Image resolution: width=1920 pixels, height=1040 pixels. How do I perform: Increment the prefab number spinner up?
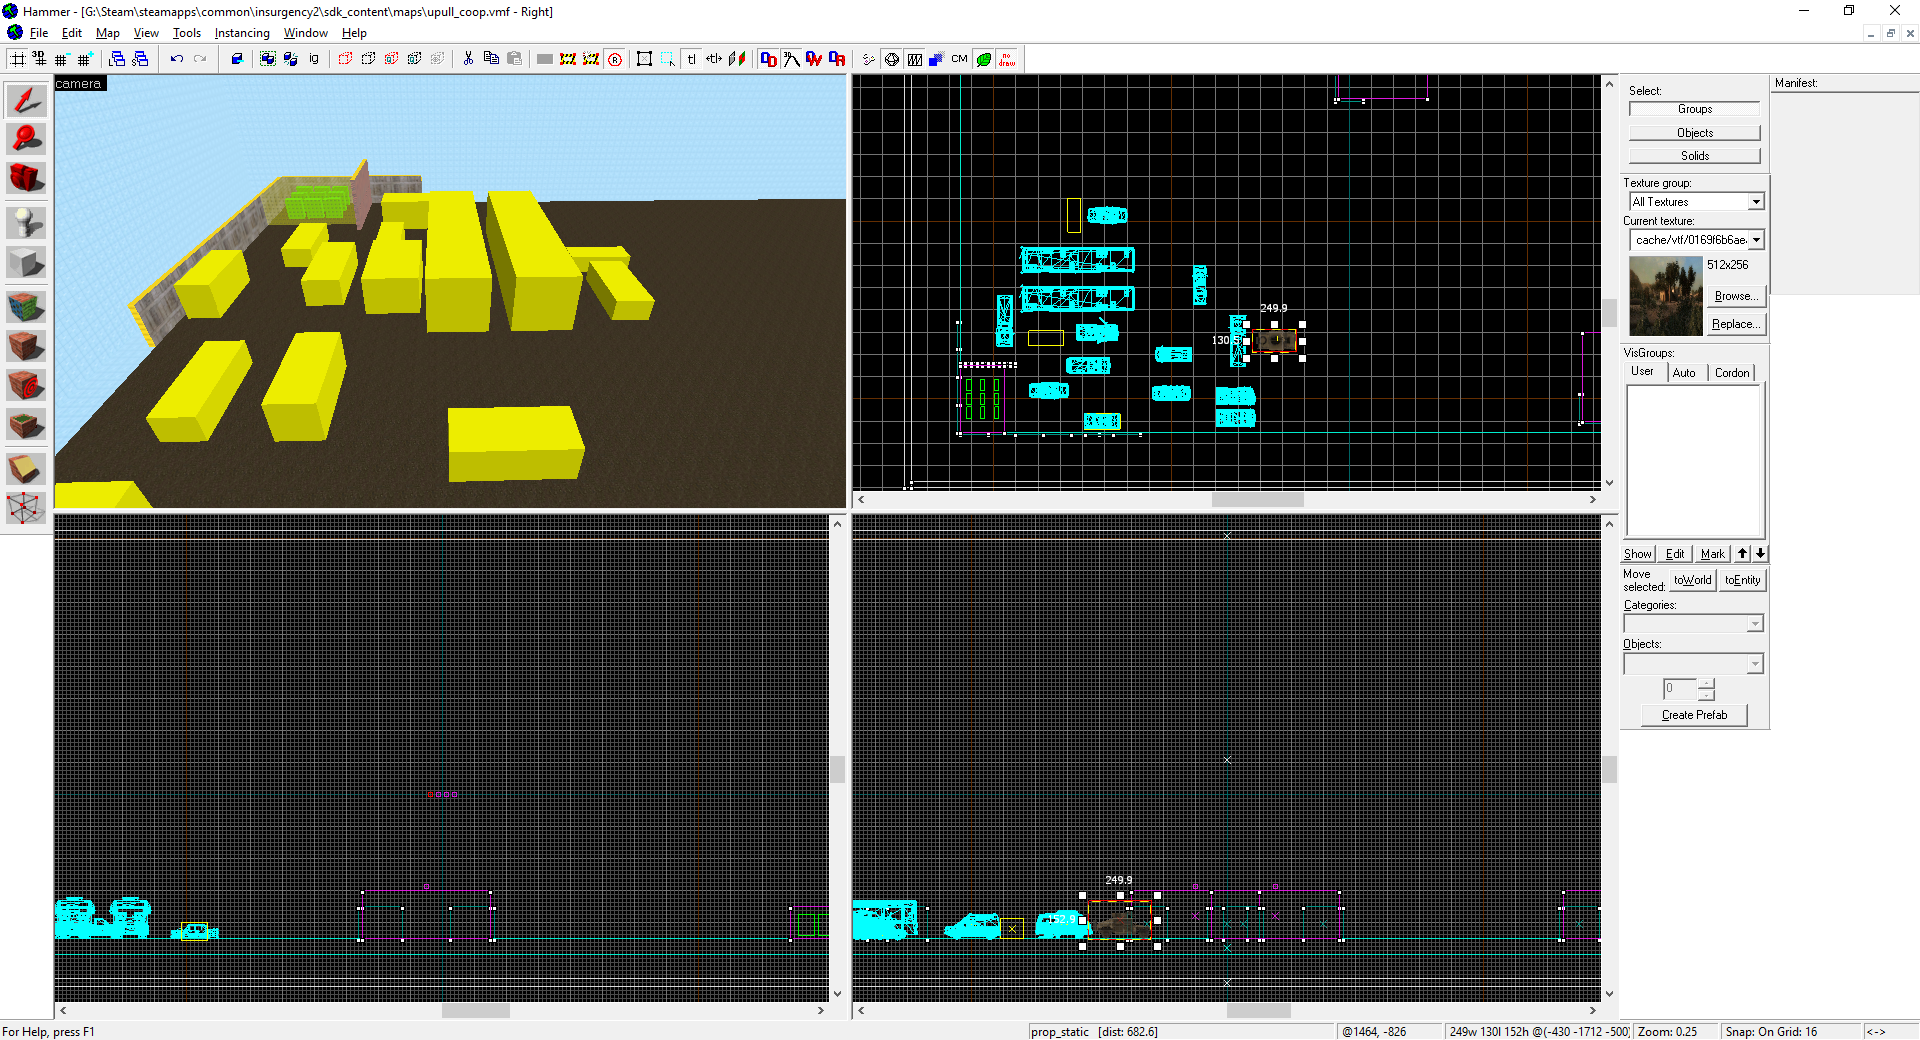tap(1706, 684)
